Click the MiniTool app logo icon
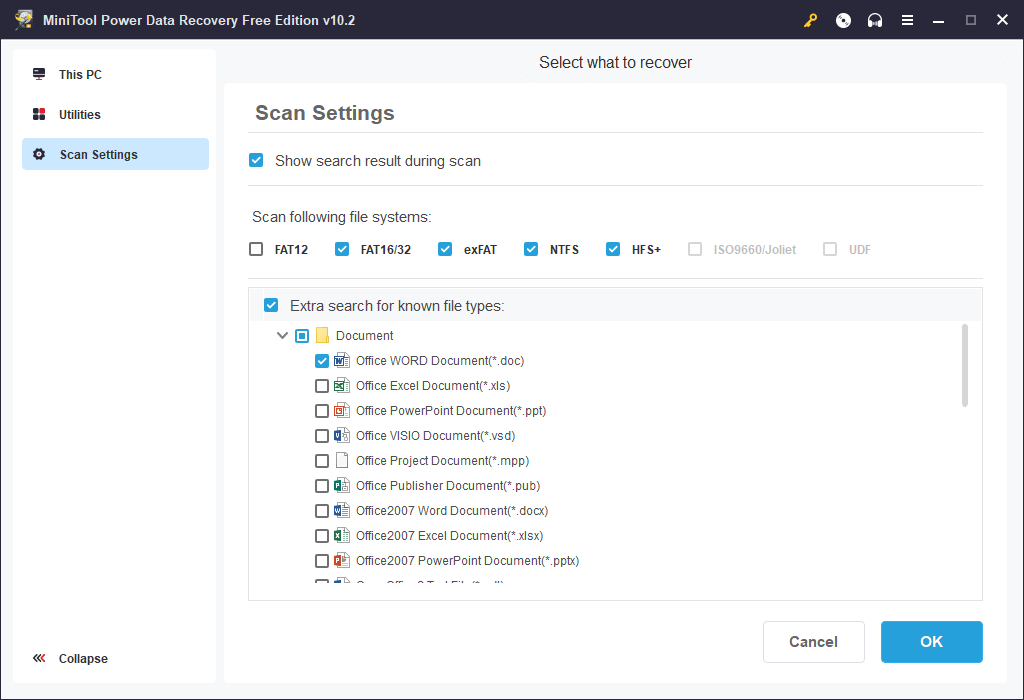This screenshot has height=700, width=1024. point(24,20)
